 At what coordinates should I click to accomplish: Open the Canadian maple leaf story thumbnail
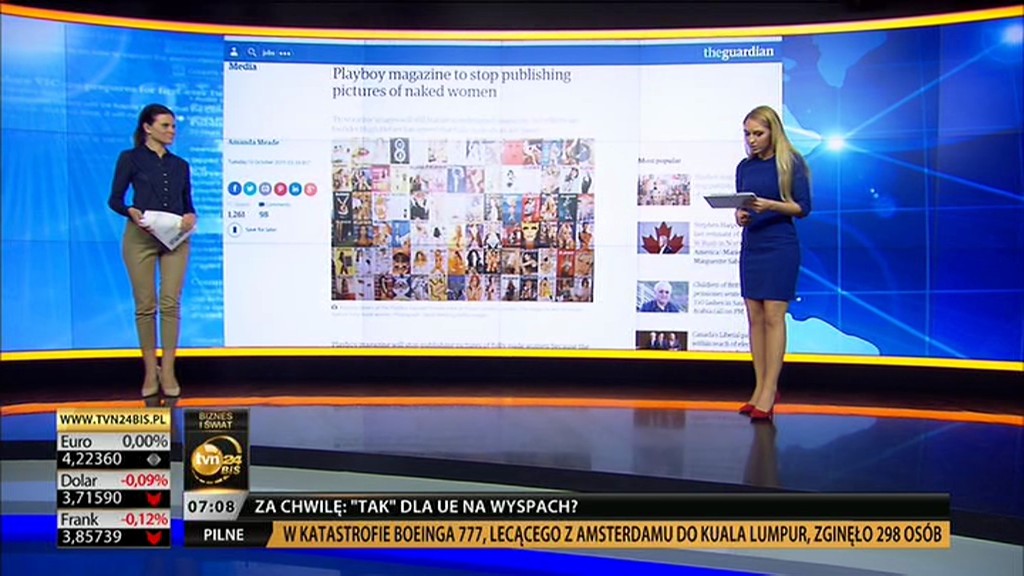(x=664, y=238)
